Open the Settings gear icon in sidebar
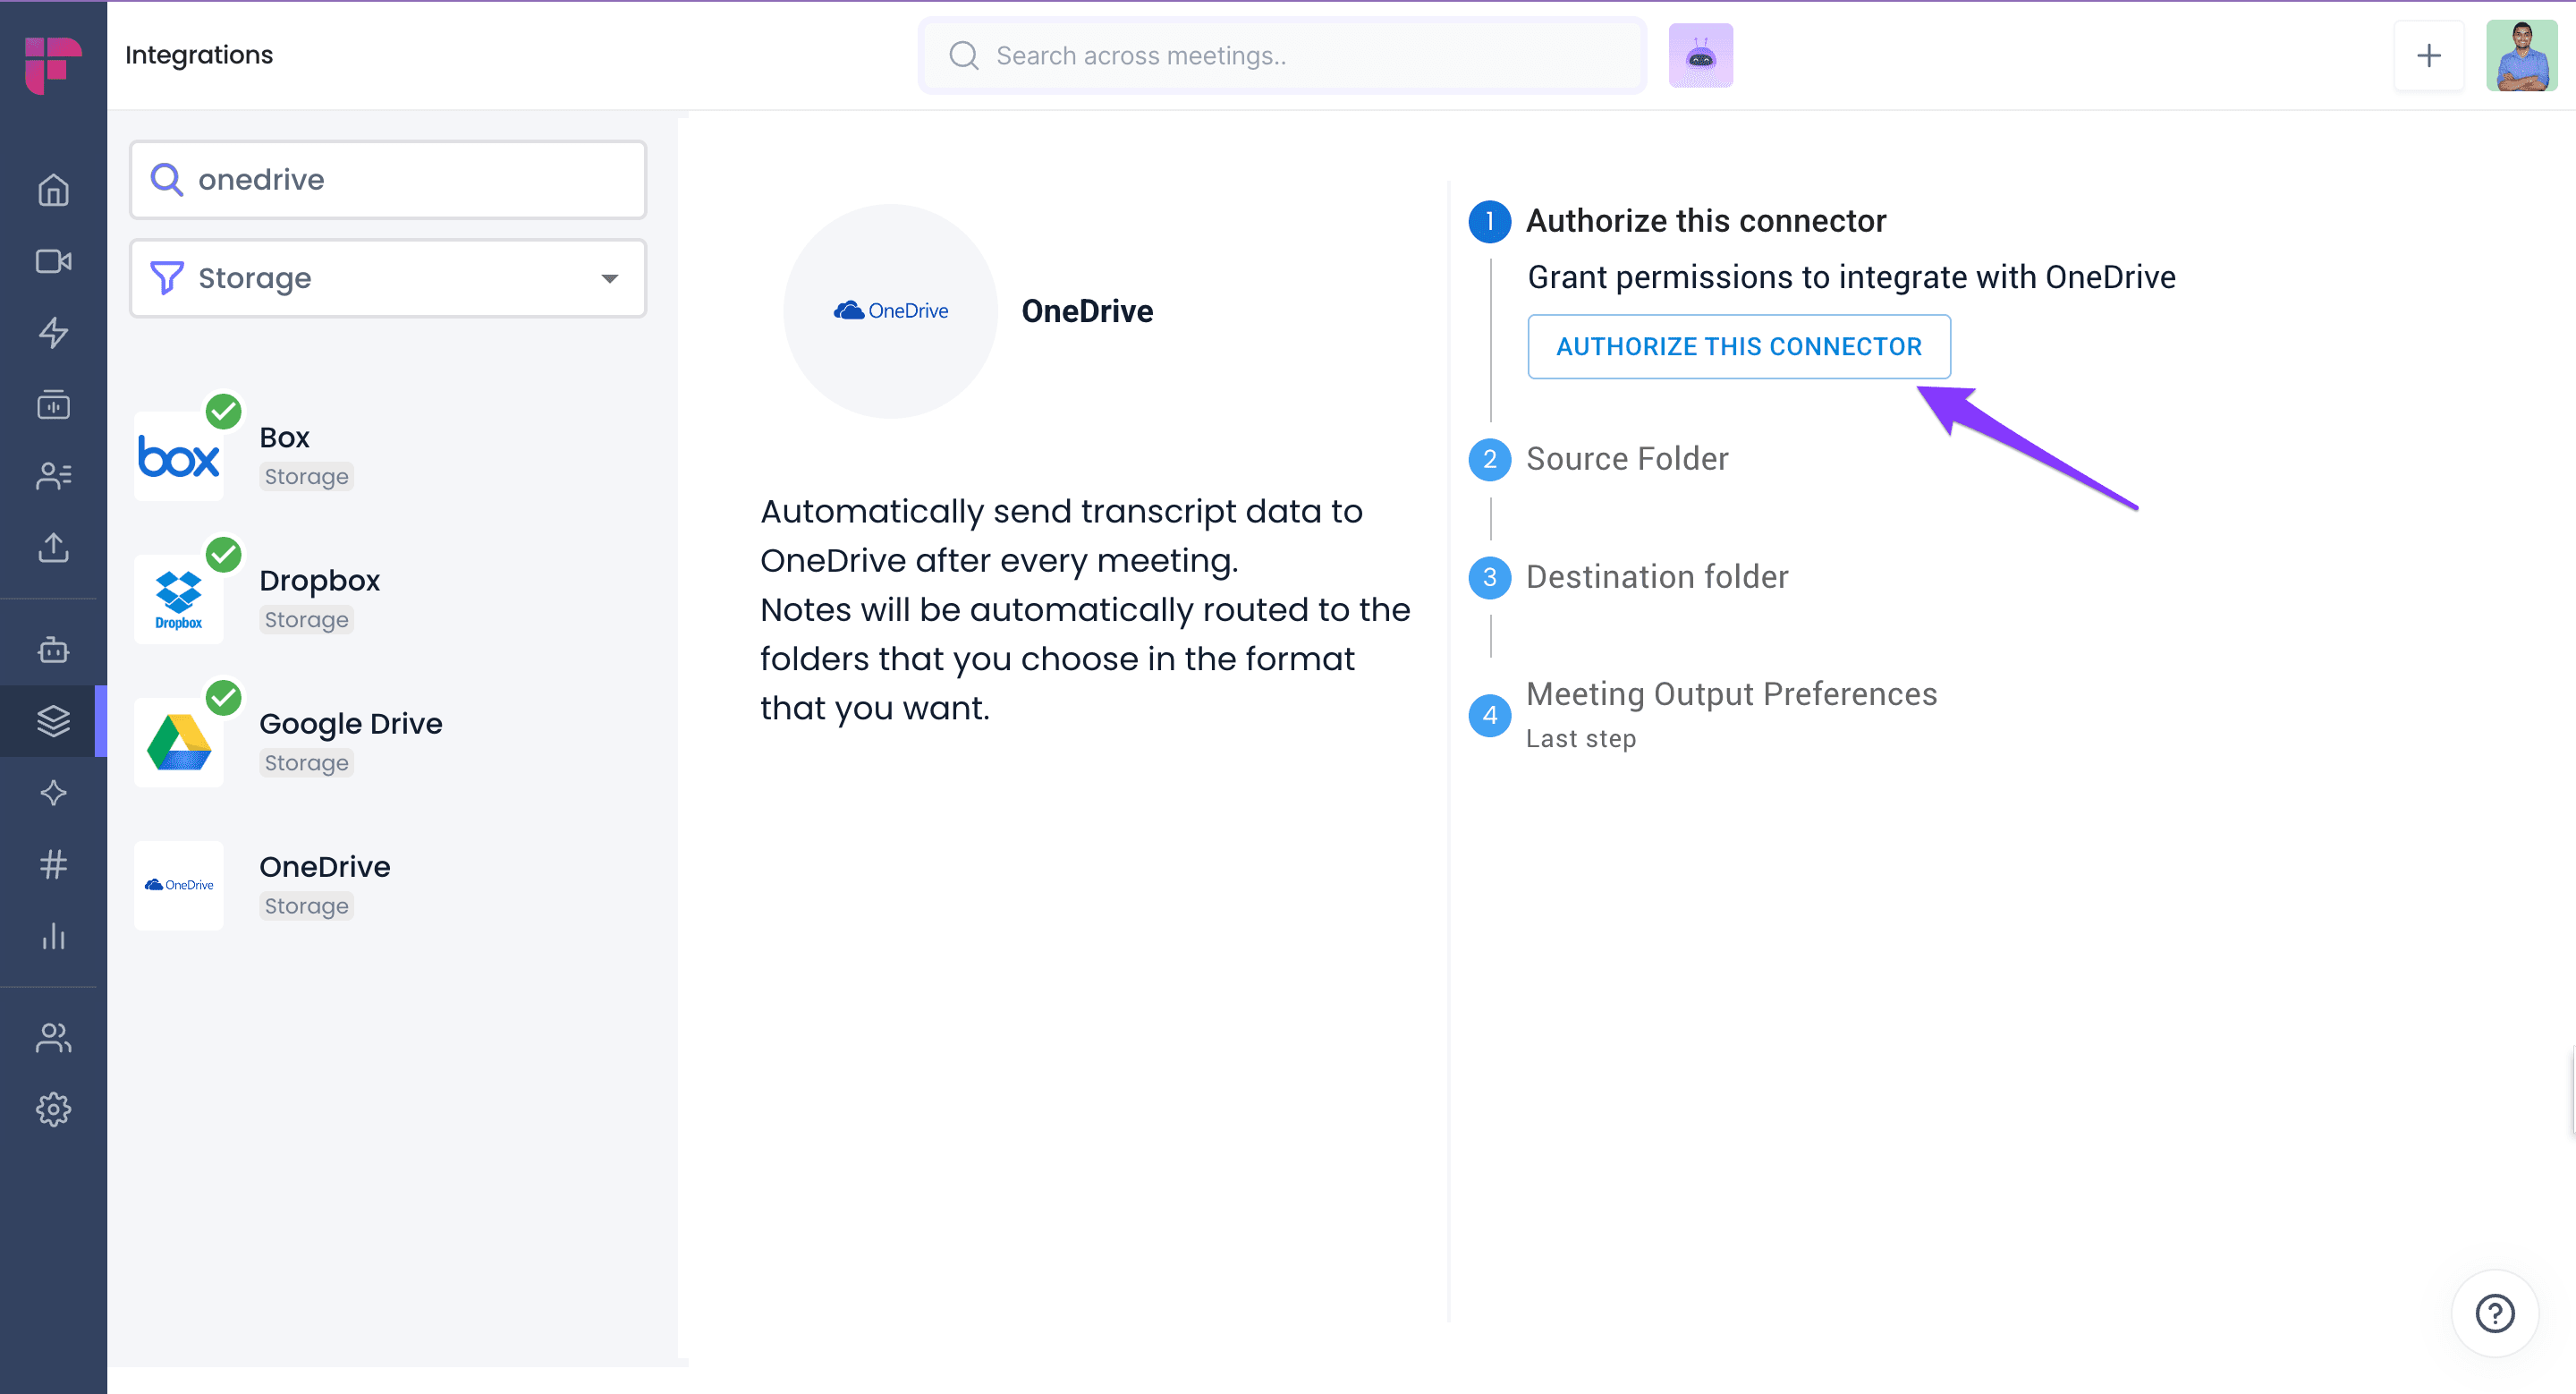2576x1394 pixels. tap(53, 1109)
